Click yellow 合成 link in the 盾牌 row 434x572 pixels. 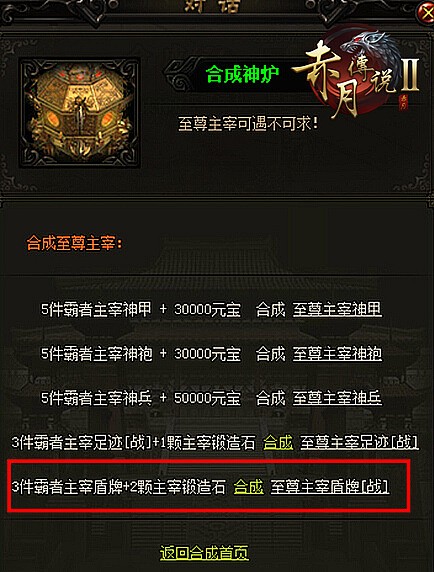248,487
